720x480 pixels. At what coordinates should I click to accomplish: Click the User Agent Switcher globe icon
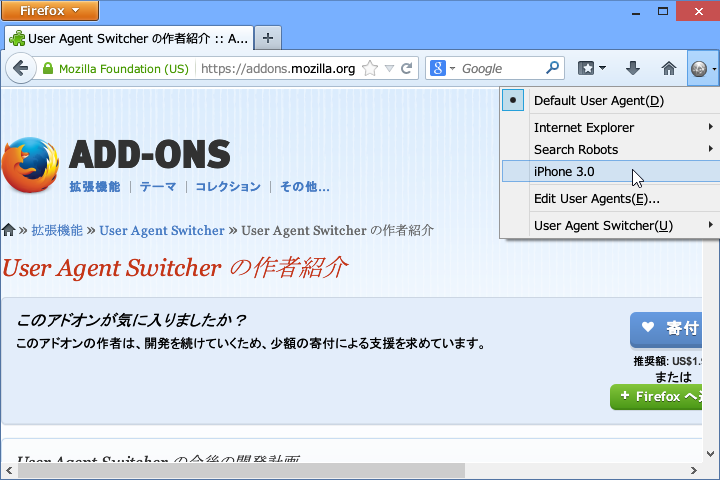click(699, 69)
